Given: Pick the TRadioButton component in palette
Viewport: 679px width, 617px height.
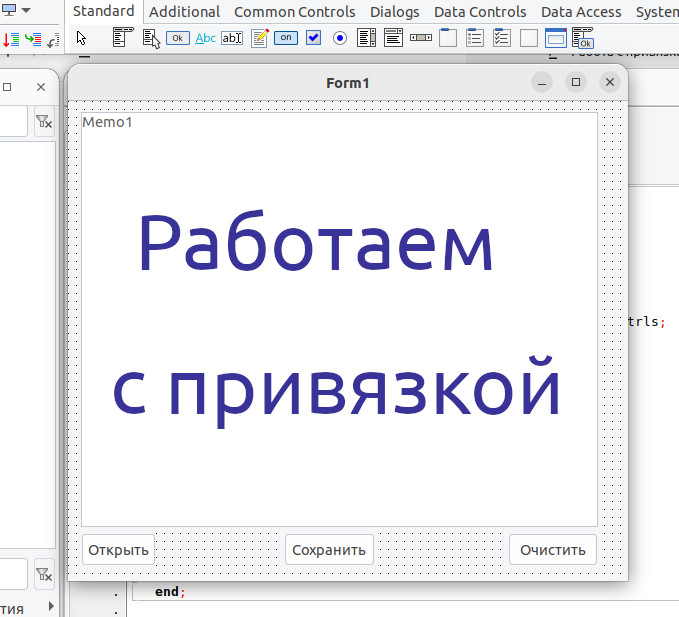Looking at the screenshot, I should pos(340,38).
